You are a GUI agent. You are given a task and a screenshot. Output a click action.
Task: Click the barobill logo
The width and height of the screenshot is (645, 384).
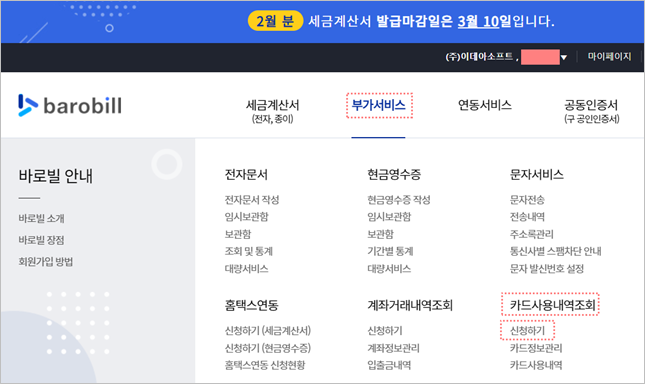point(70,106)
